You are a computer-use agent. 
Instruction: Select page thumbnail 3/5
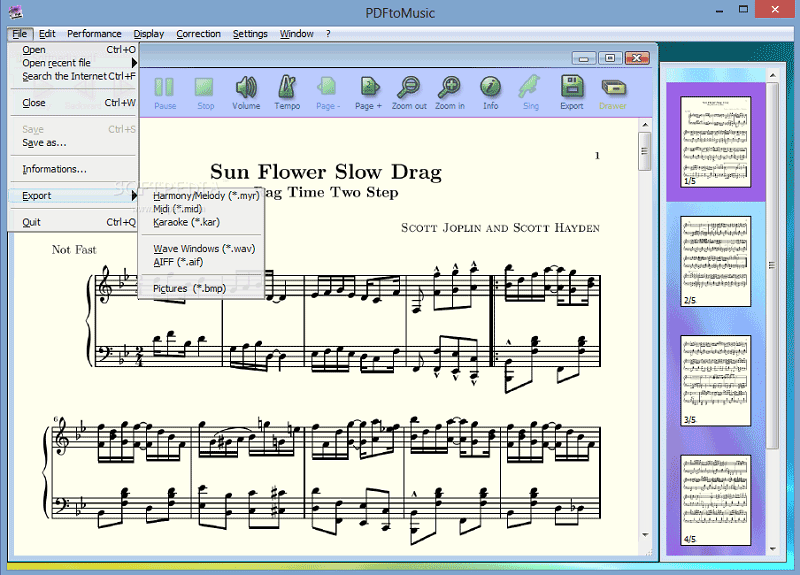point(715,381)
